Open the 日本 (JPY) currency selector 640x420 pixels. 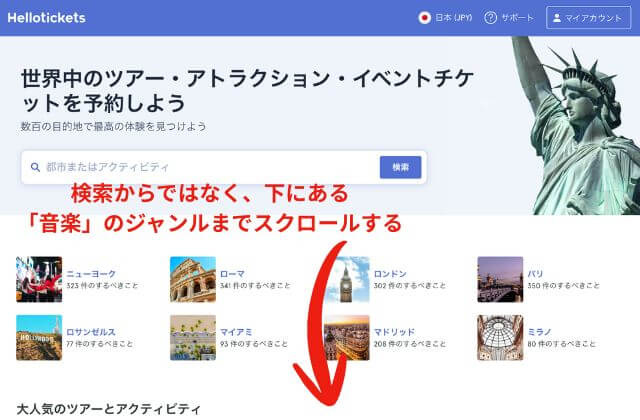(445, 18)
